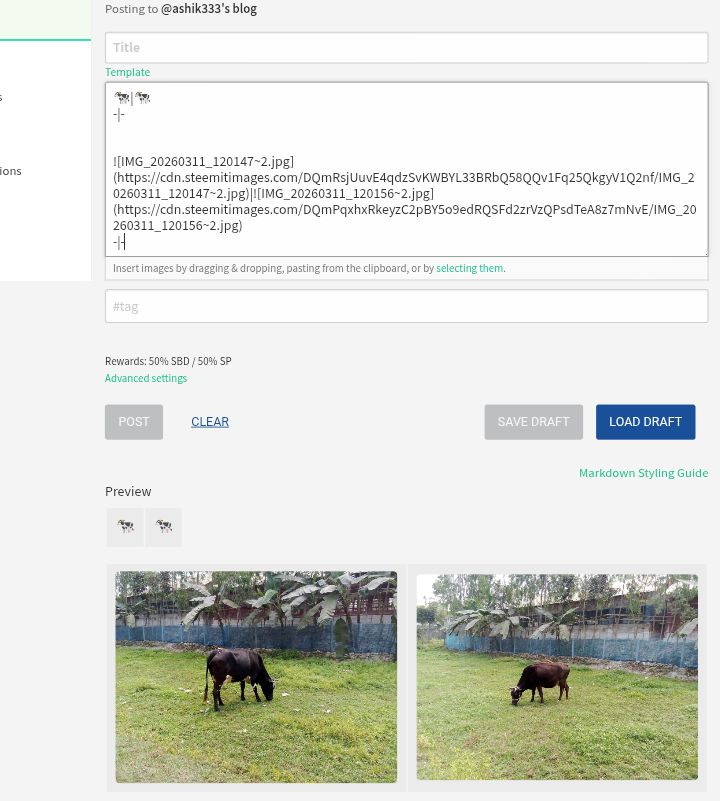Click the Title input field
This screenshot has height=801, width=720.
coord(406,48)
